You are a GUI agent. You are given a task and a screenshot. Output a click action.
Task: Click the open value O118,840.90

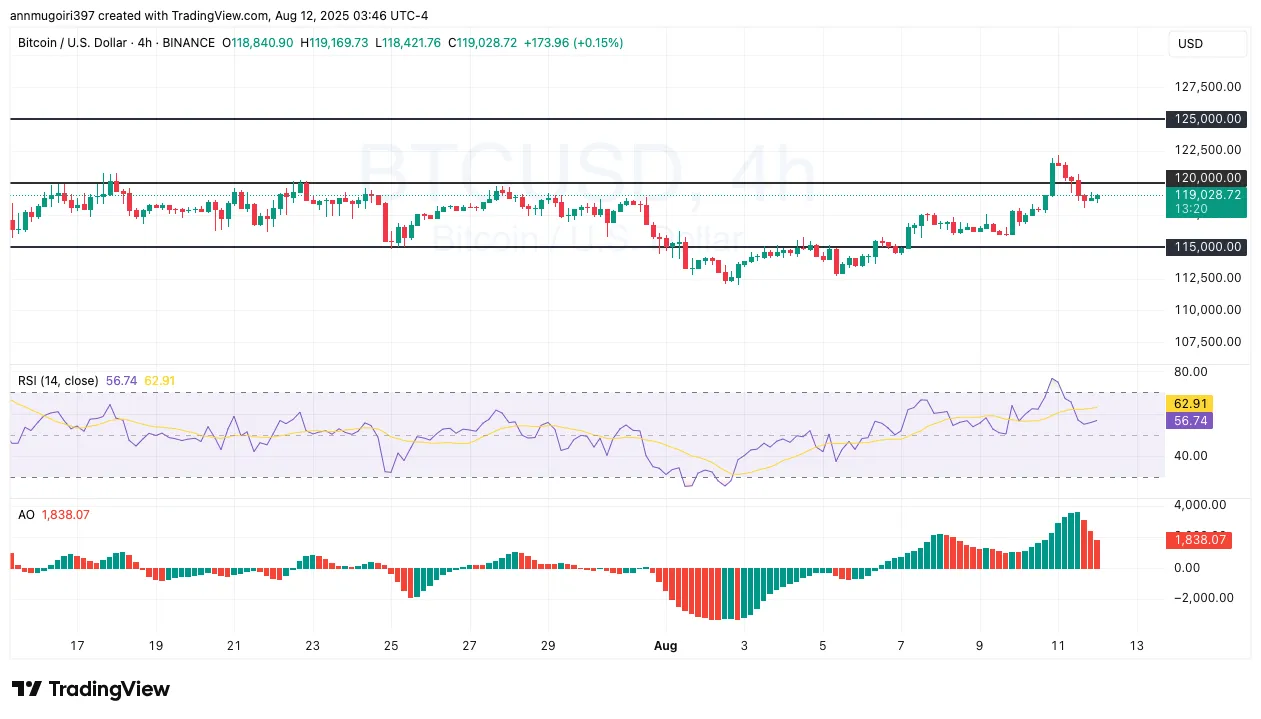[258, 43]
